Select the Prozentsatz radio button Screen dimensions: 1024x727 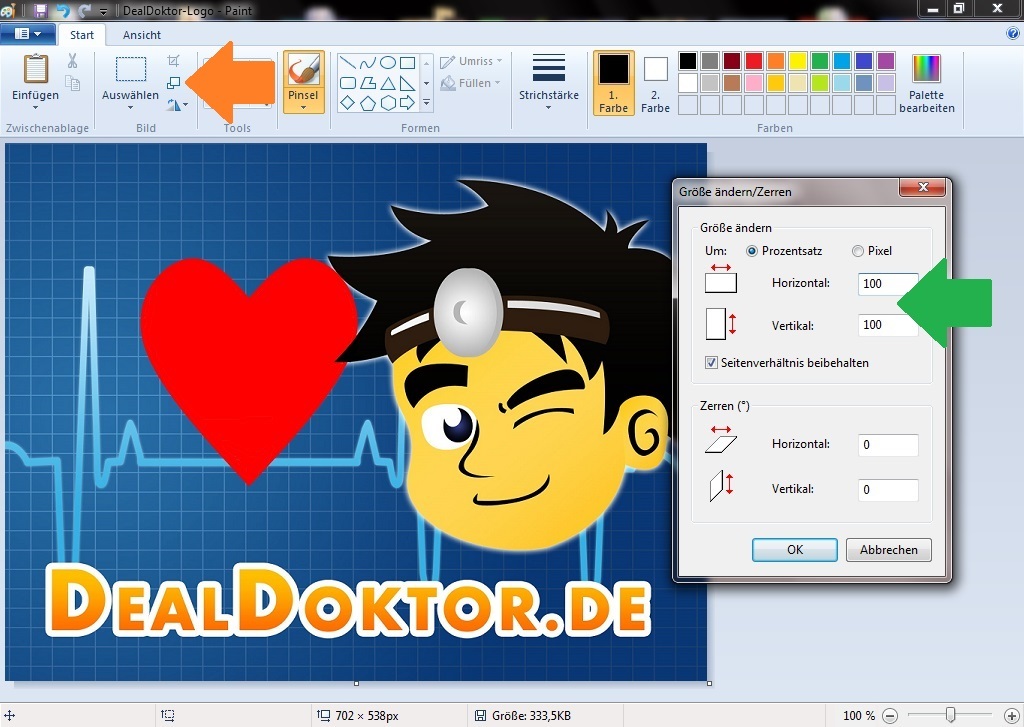pyautogui.click(x=752, y=251)
